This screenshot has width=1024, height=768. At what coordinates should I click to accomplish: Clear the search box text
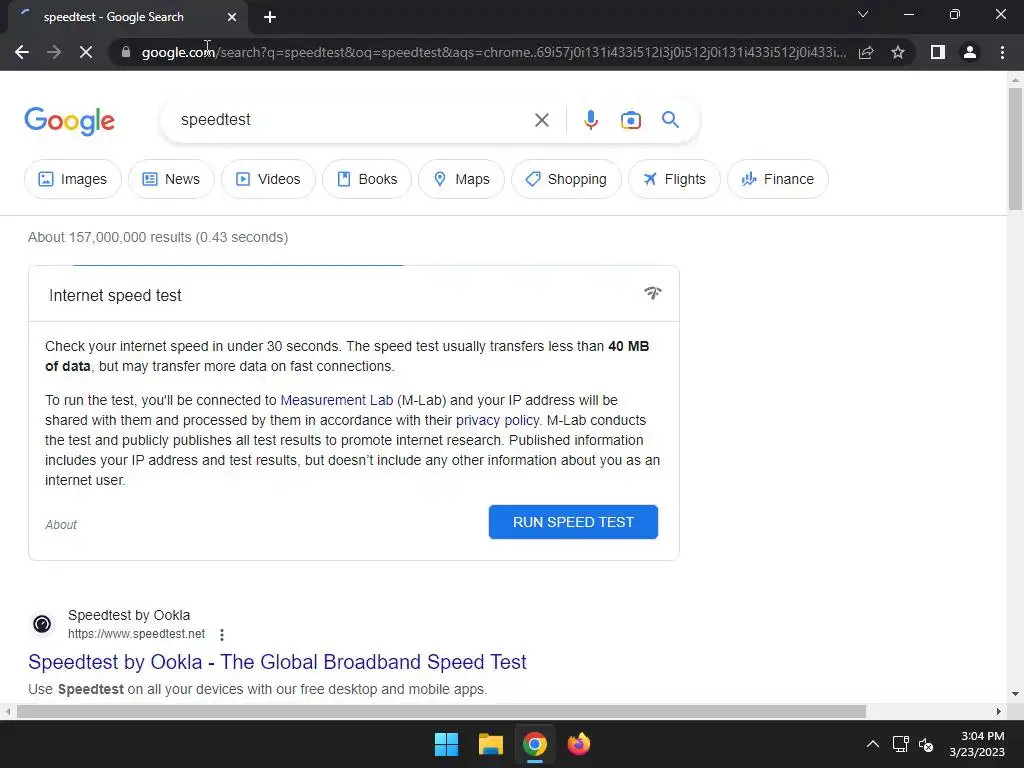click(x=541, y=120)
